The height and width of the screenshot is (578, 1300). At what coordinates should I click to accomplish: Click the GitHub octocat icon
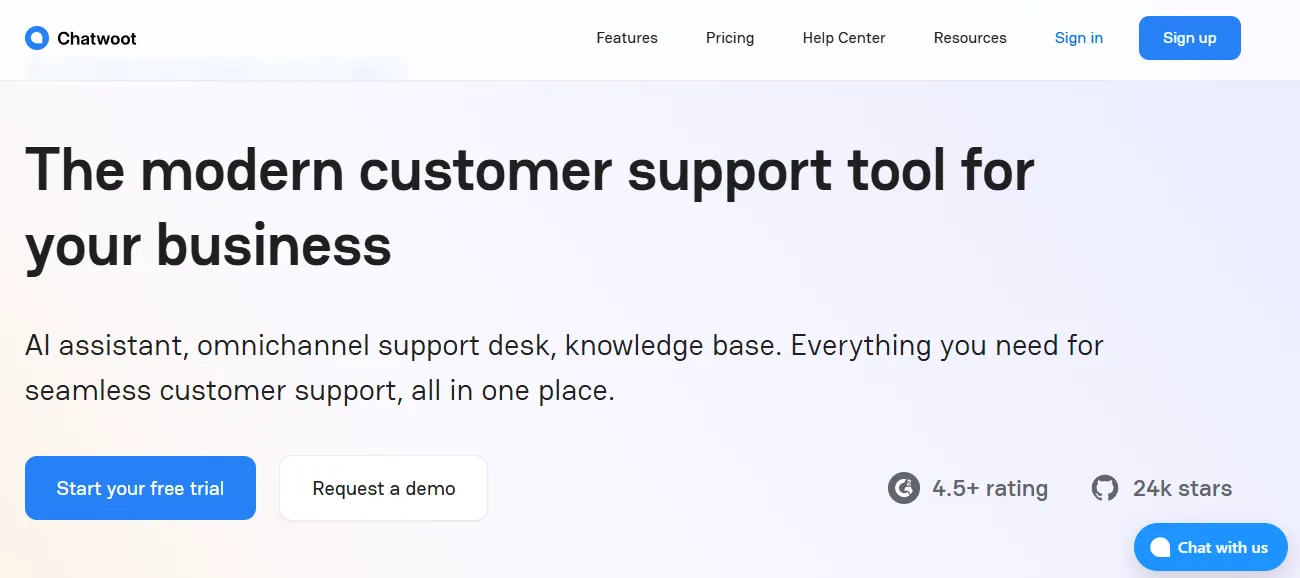click(x=1105, y=488)
